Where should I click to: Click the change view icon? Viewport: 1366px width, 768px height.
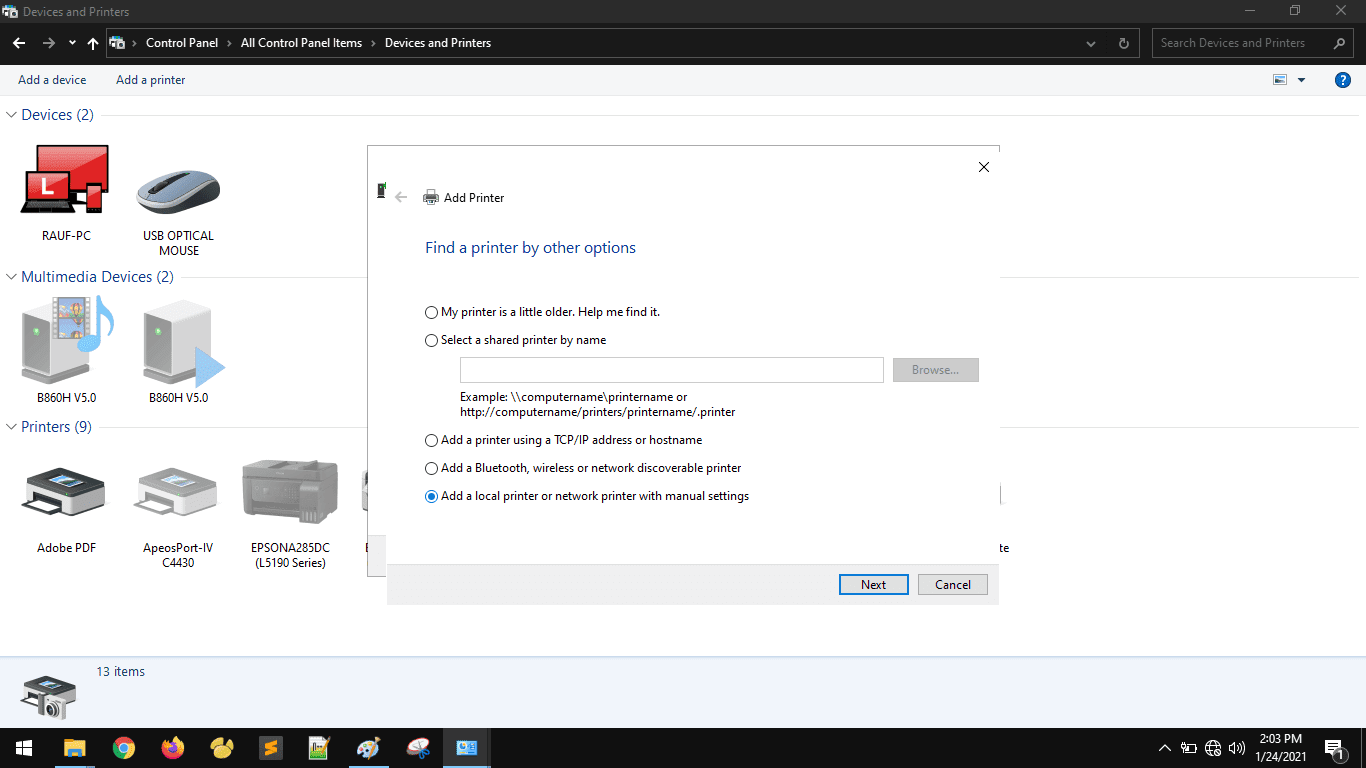[x=1279, y=80]
